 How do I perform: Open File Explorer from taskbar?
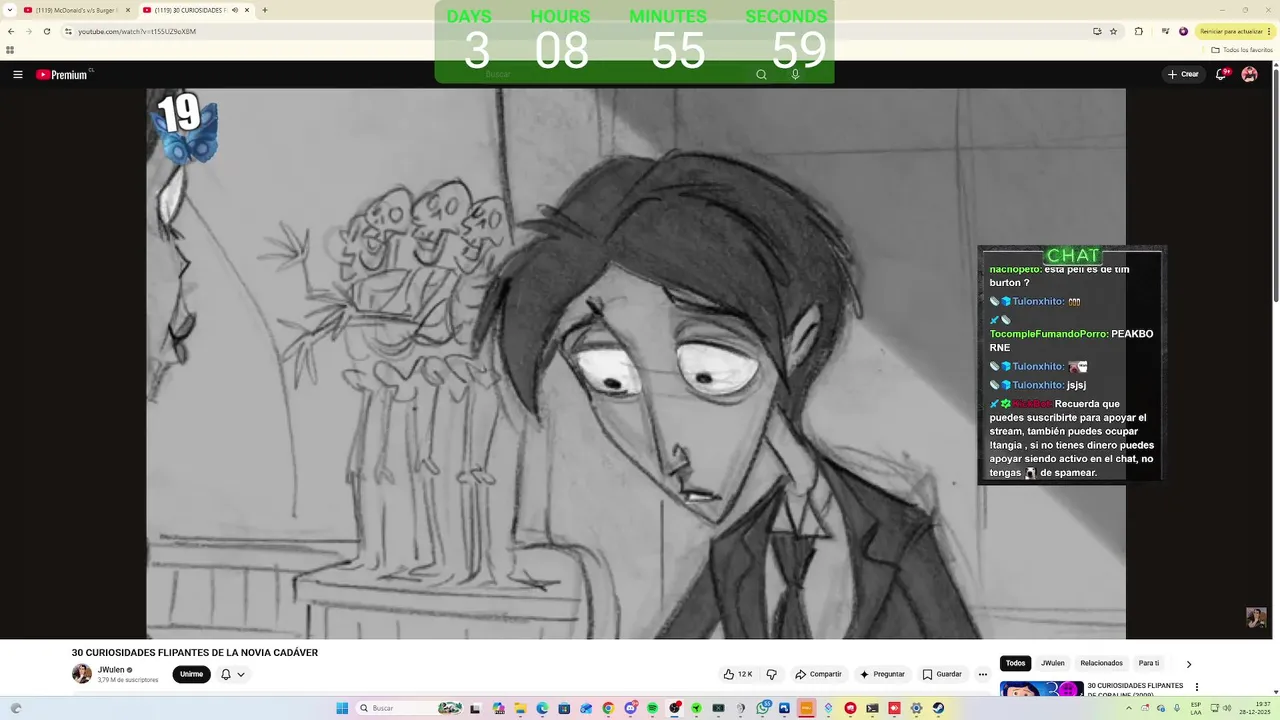tap(520, 708)
